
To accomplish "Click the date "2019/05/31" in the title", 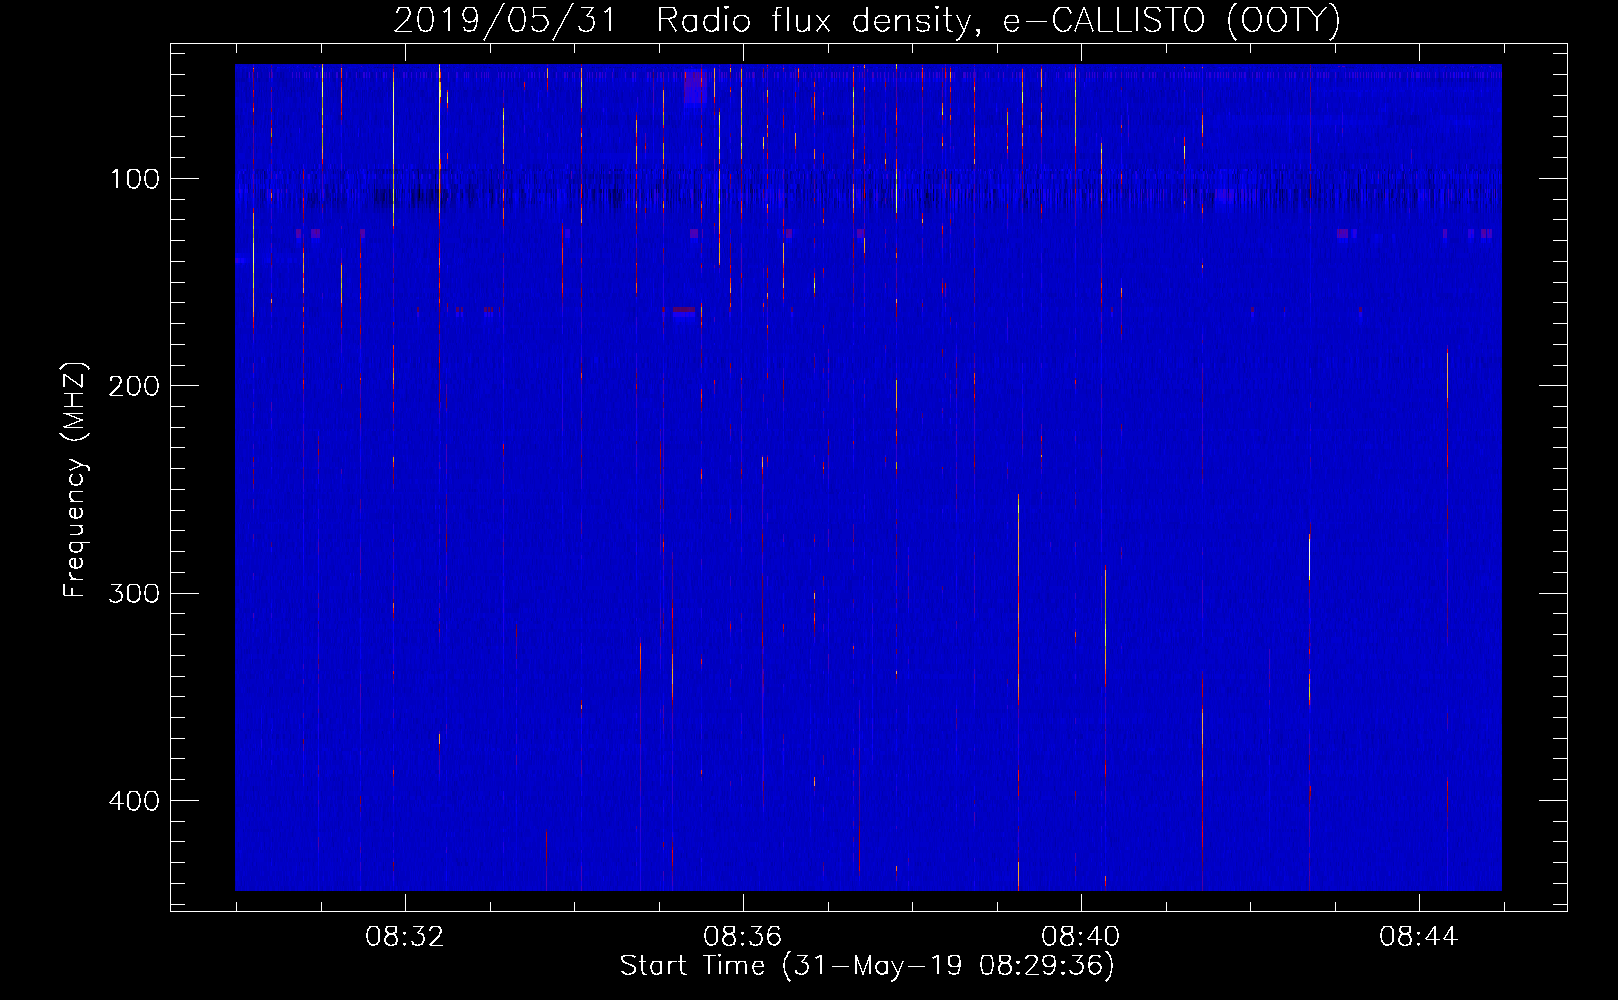I will 505,20.
